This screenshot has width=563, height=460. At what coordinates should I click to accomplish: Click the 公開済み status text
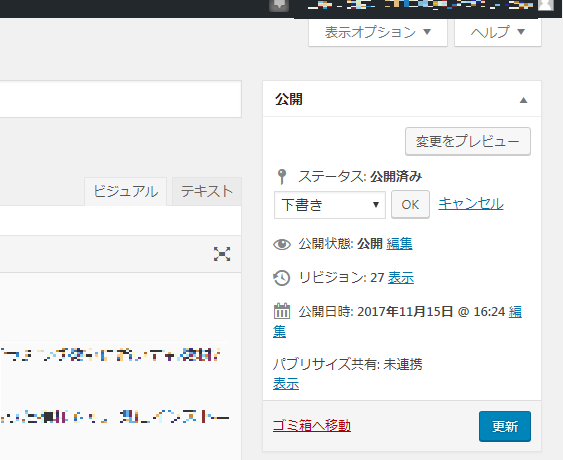coord(396,177)
